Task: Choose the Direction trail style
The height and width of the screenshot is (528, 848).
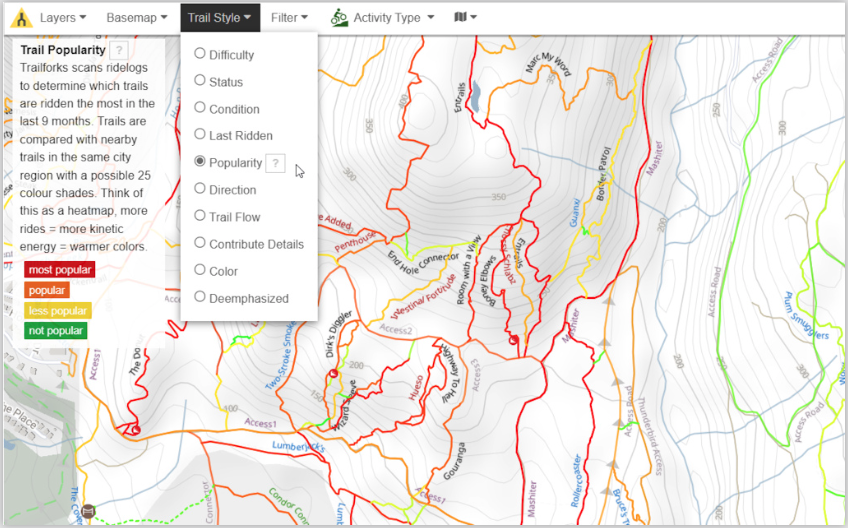Action: [226, 189]
